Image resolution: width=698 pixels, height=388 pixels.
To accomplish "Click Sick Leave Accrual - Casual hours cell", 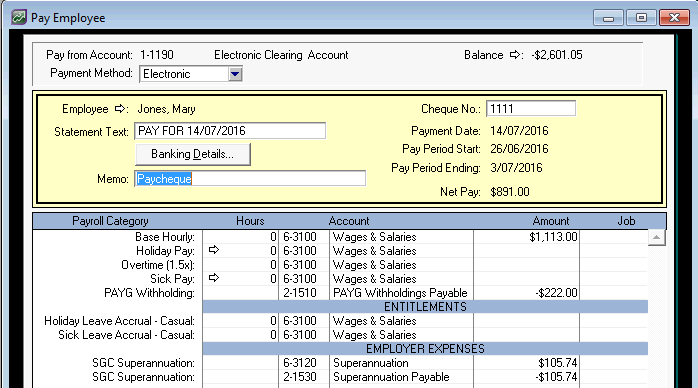I will 240,335.
